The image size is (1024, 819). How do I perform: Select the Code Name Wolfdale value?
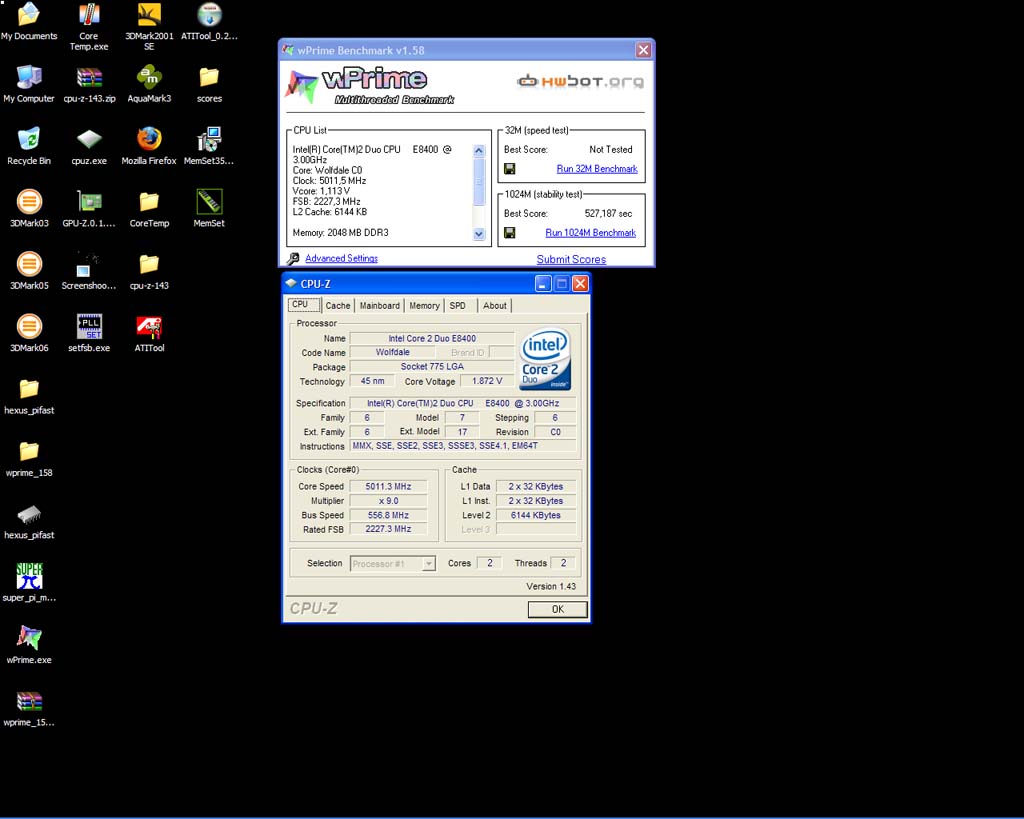392,352
